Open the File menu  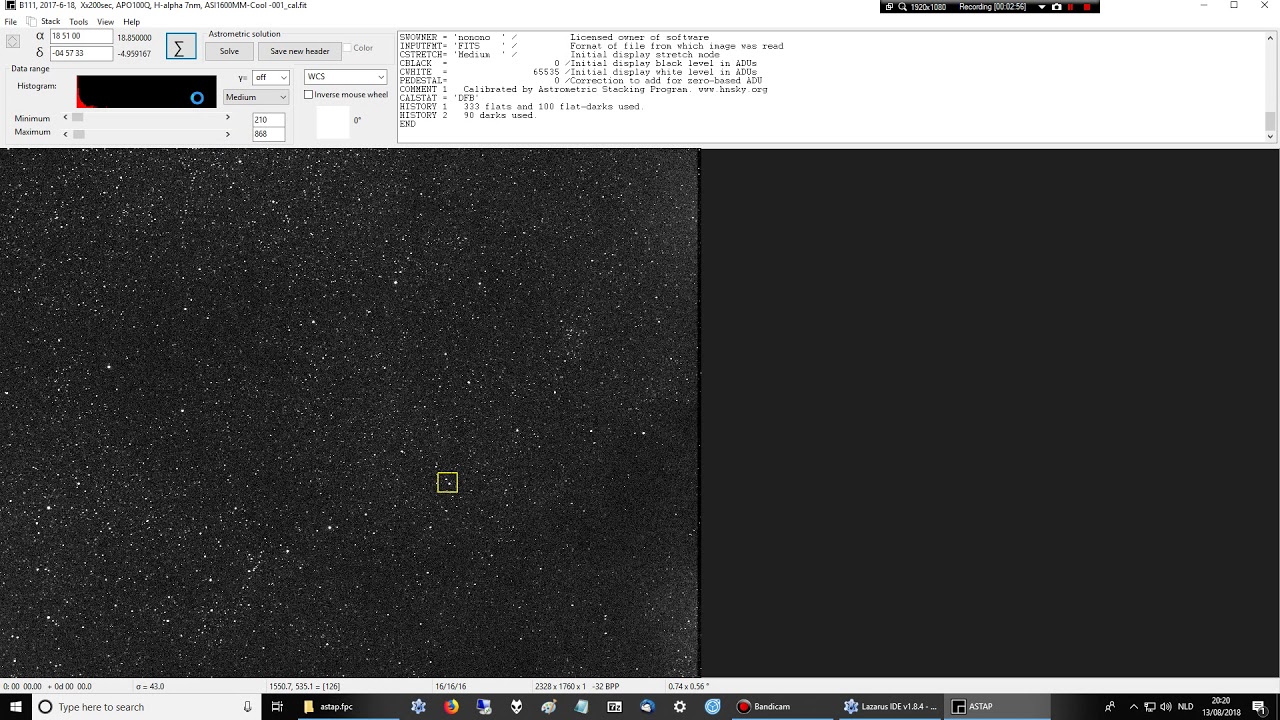point(11,22)
